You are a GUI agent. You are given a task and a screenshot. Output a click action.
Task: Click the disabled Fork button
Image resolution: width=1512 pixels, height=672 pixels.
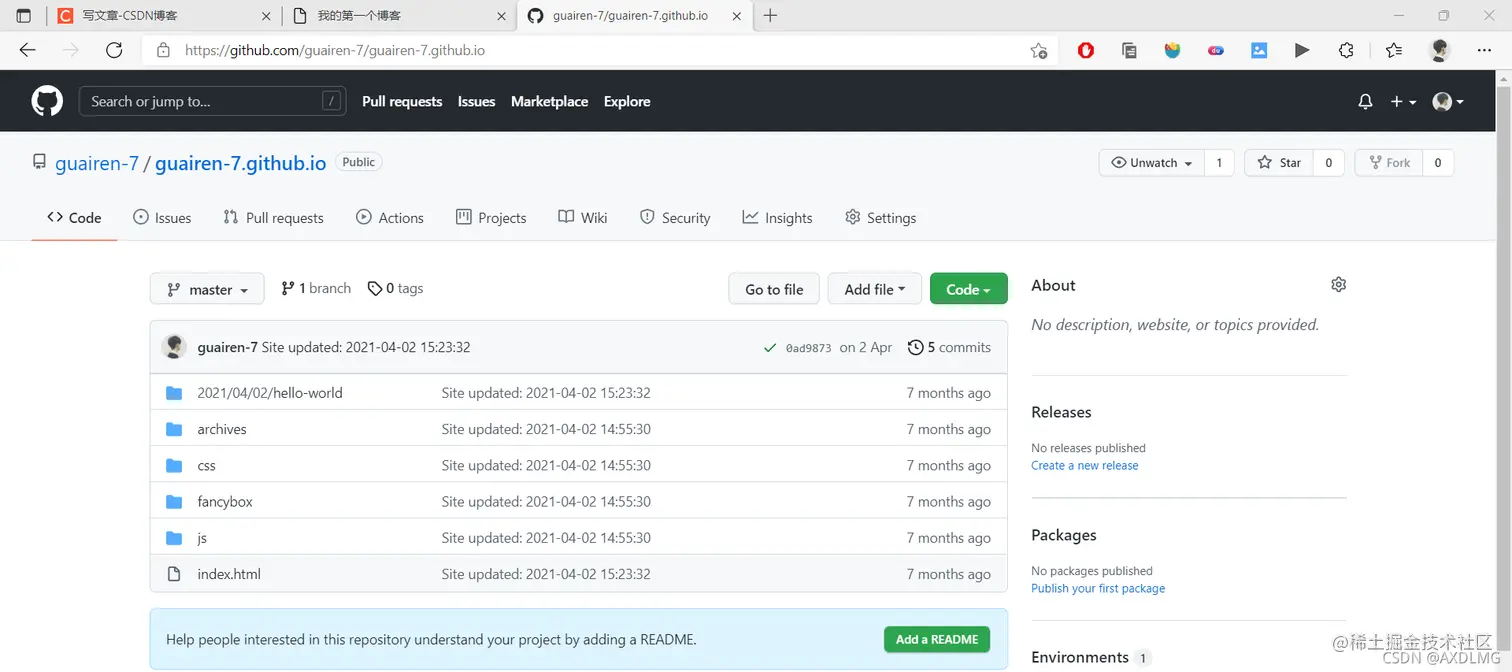pyautogui.click(x=1388, y=163)
